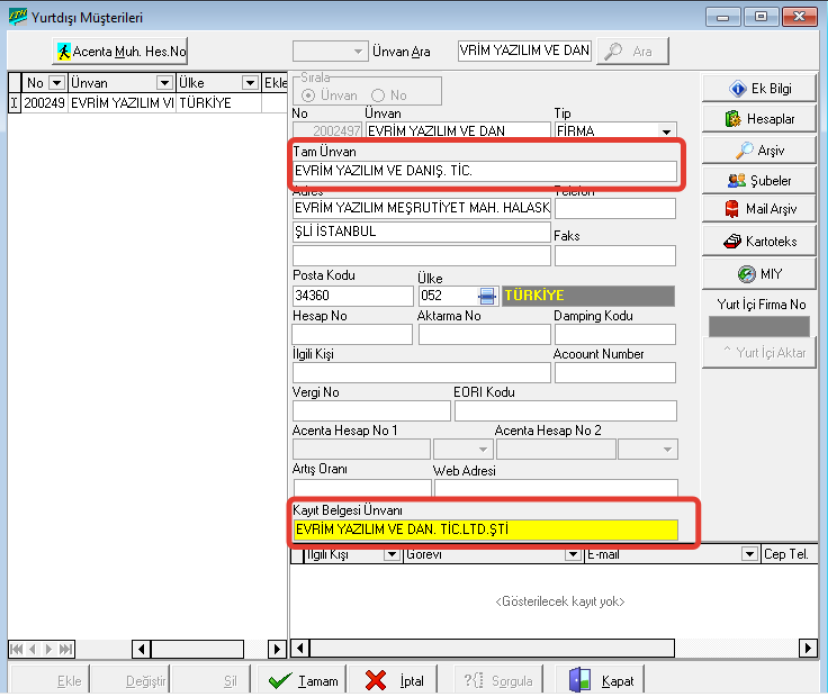Open the Tip FİRMA dropdown

pos(666,131)
